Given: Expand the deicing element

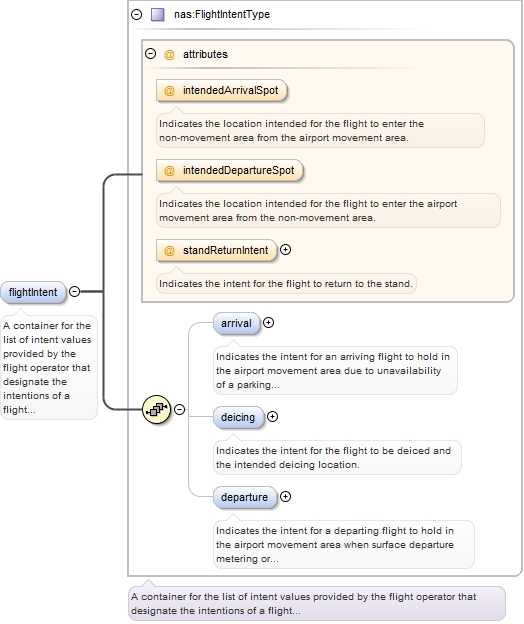Looking at the screenshot, I should pyautogui.click(x=272, y=417).
